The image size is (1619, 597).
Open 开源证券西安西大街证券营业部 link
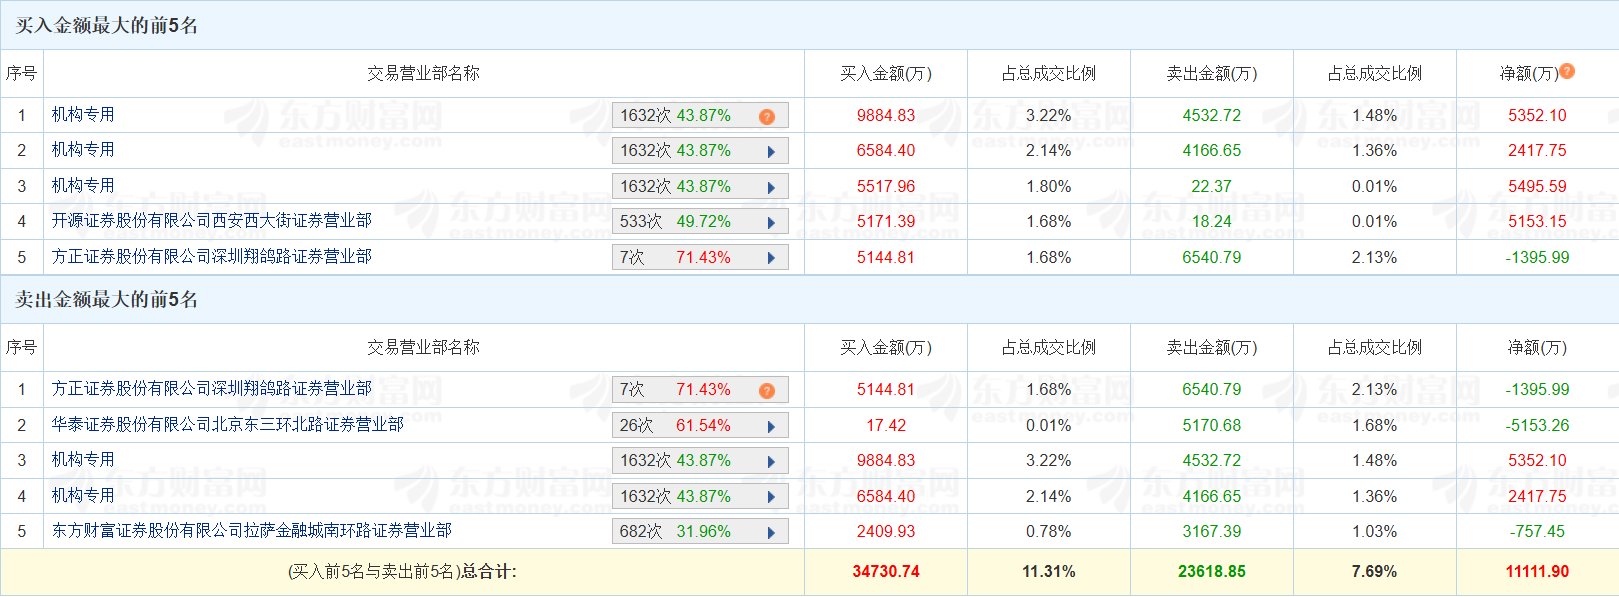pos(211,221)
